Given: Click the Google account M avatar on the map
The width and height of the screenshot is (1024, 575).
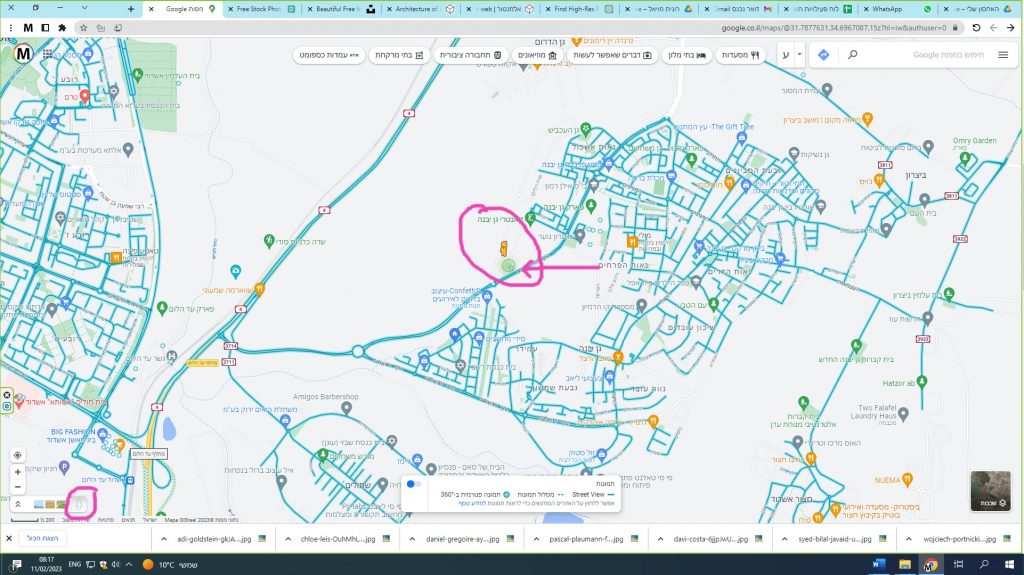Looking at the screenshot, I should coord(24,54).
